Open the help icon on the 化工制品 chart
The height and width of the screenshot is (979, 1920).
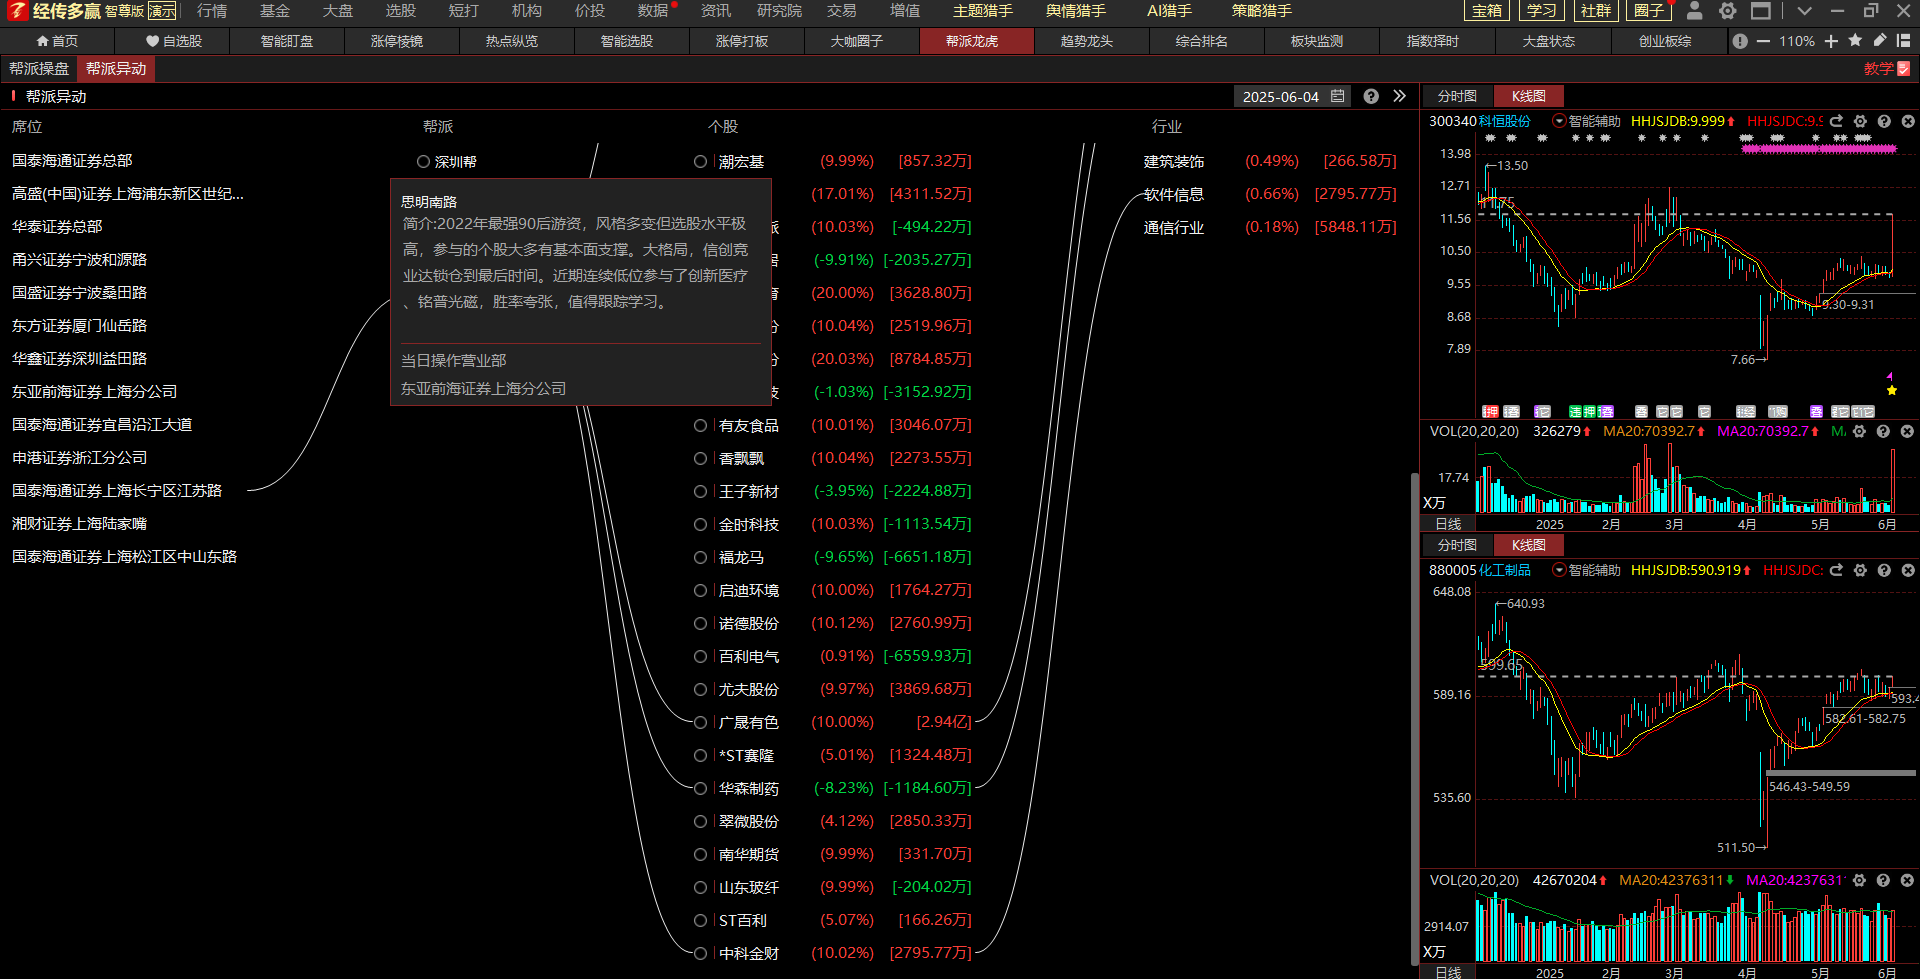[x=1884, y=570]
